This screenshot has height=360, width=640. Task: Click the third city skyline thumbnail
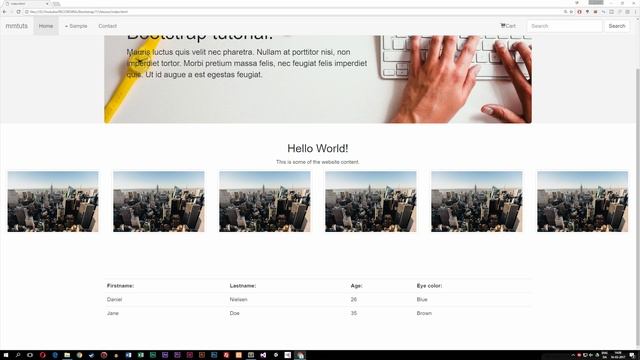[265, 202]
